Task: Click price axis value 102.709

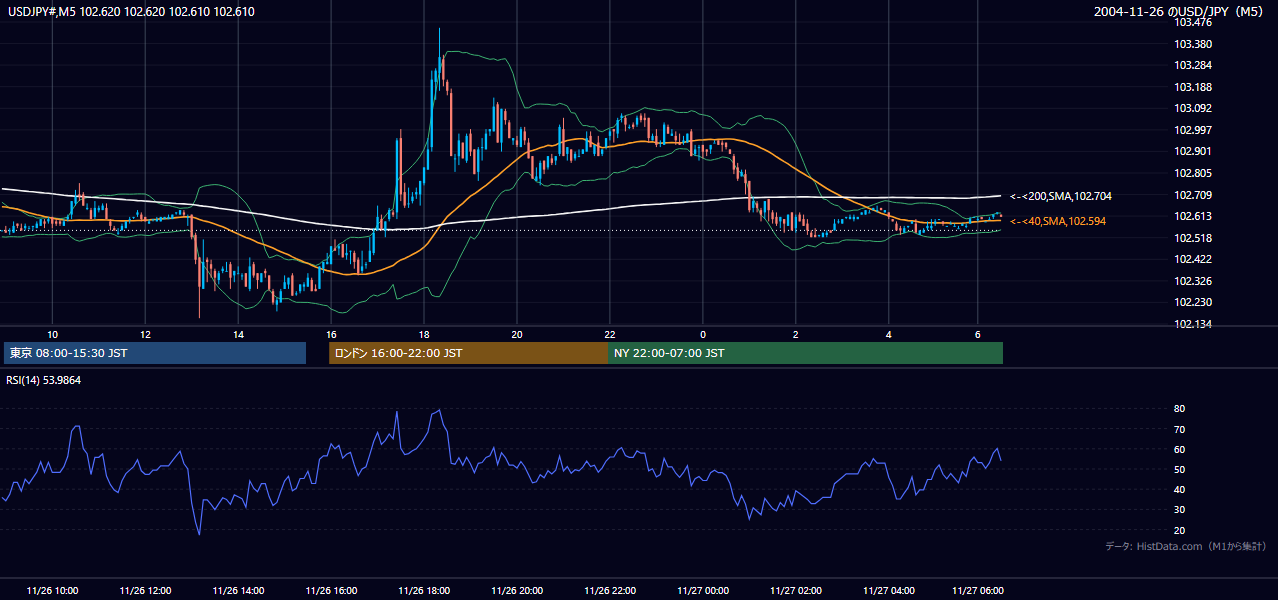Action: pos(1194,195)
